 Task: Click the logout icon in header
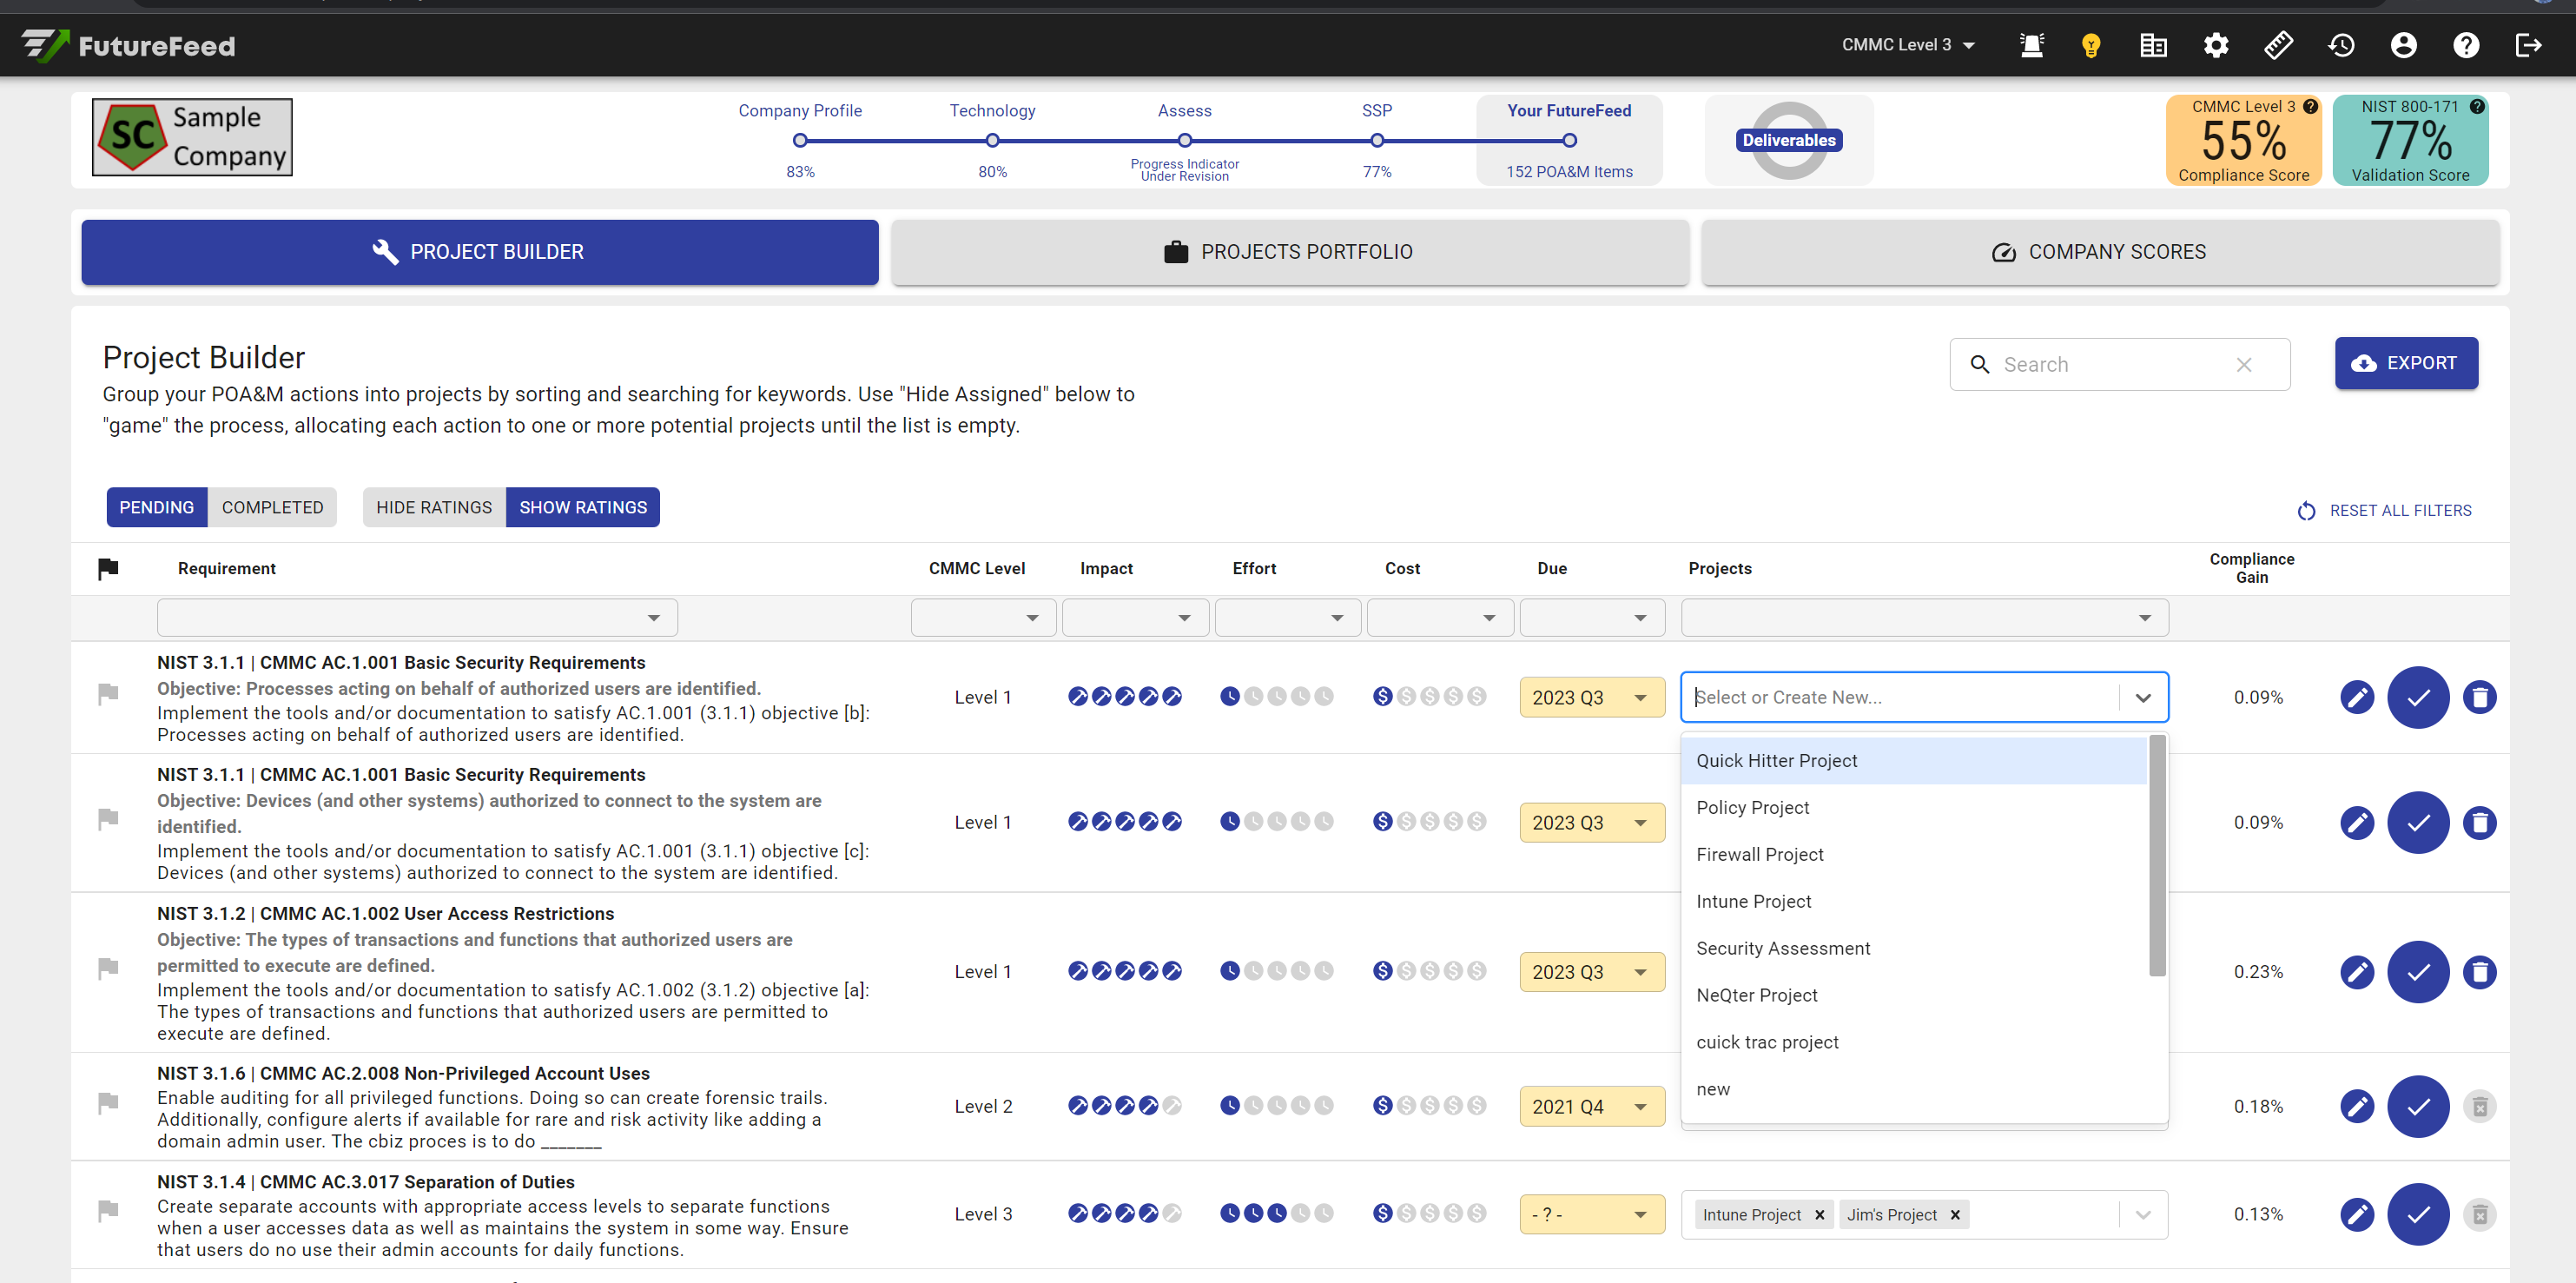click(x=2527, y=45)
